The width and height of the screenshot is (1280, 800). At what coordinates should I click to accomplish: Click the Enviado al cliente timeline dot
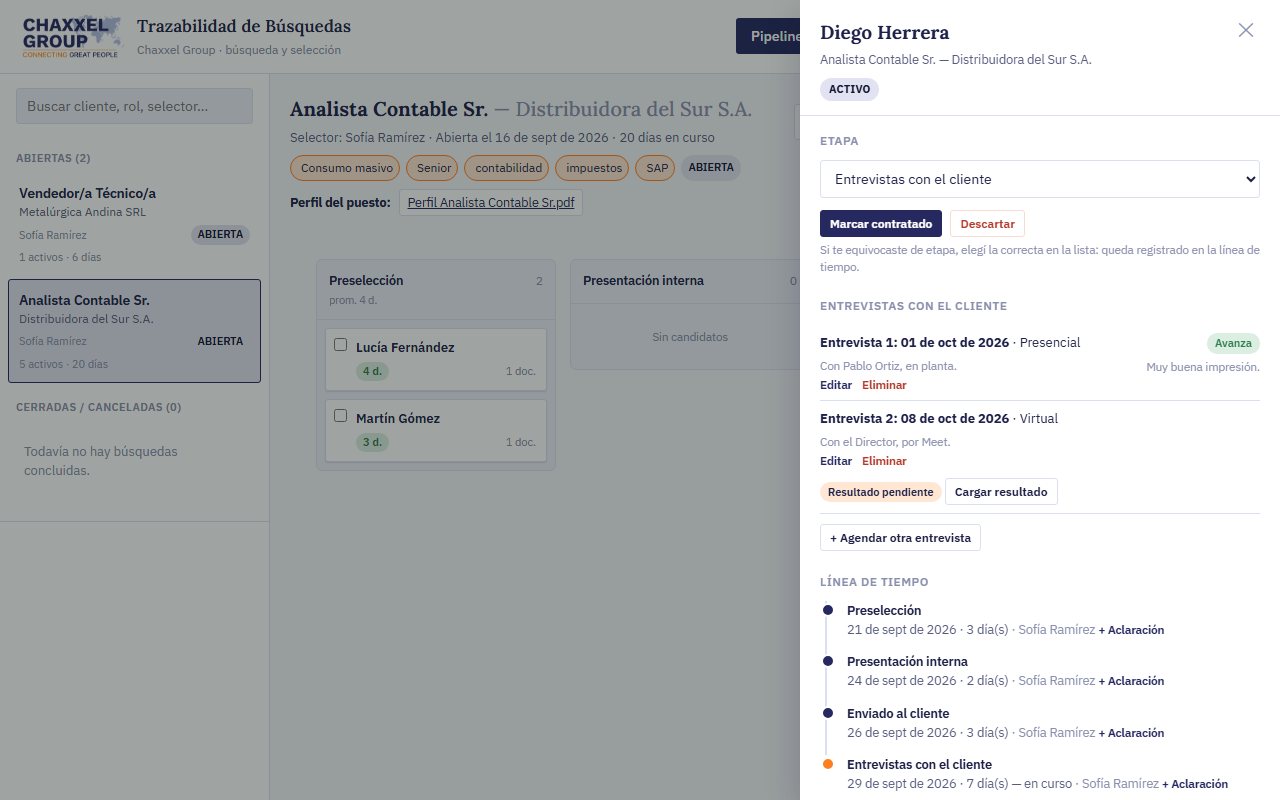pos(827,713)
